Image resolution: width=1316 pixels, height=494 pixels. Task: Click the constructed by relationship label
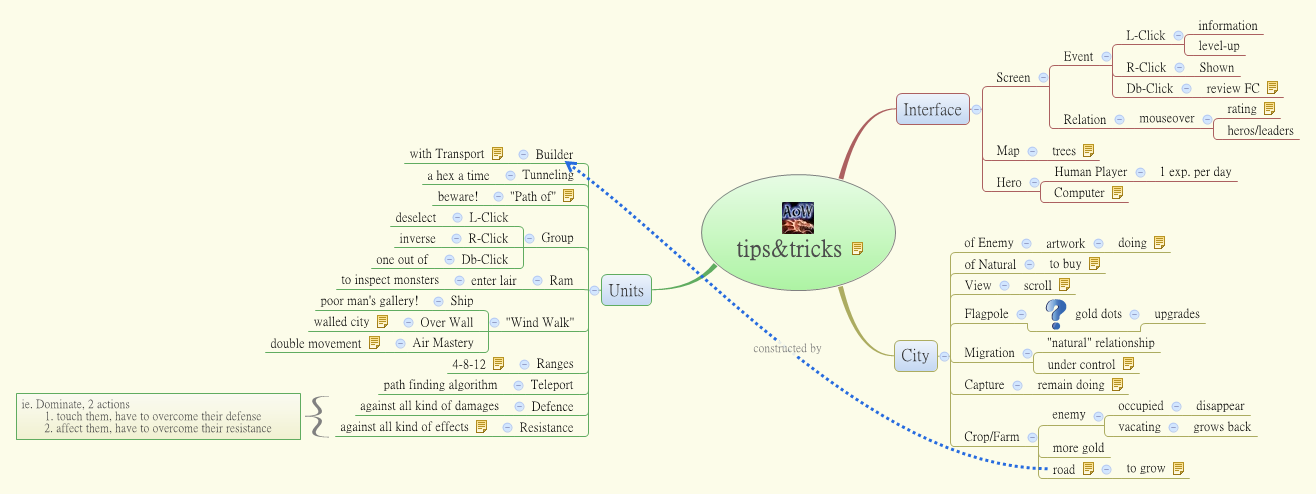click(787, 348)
